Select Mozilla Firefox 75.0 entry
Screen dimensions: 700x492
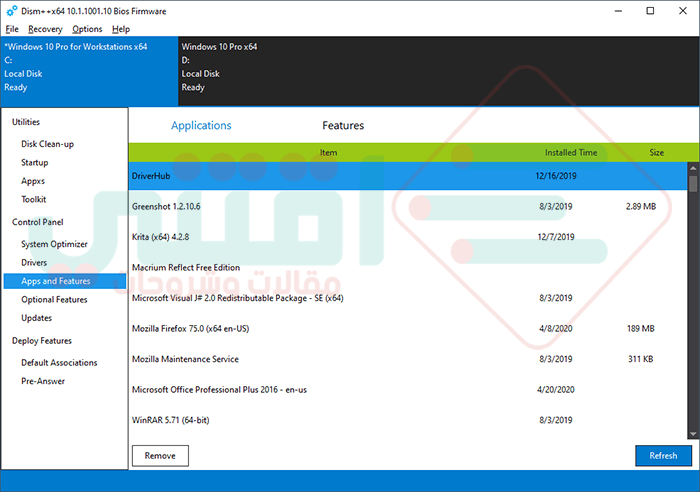click(x=408, y=329)
